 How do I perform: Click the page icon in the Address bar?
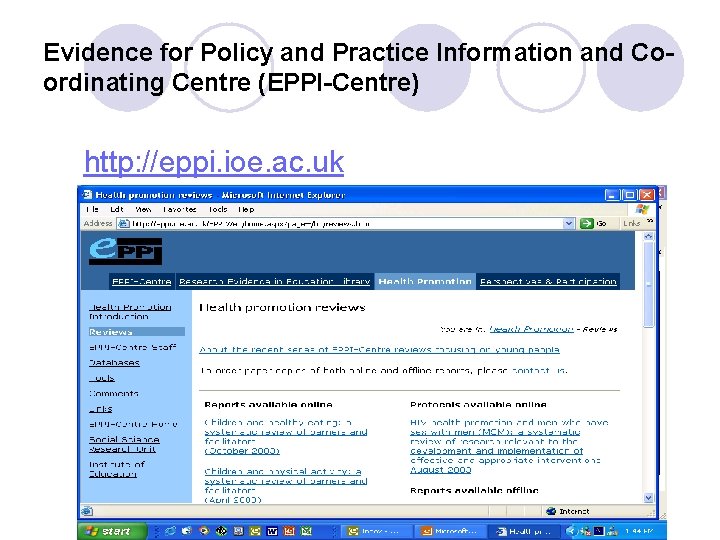coord(123,224)
